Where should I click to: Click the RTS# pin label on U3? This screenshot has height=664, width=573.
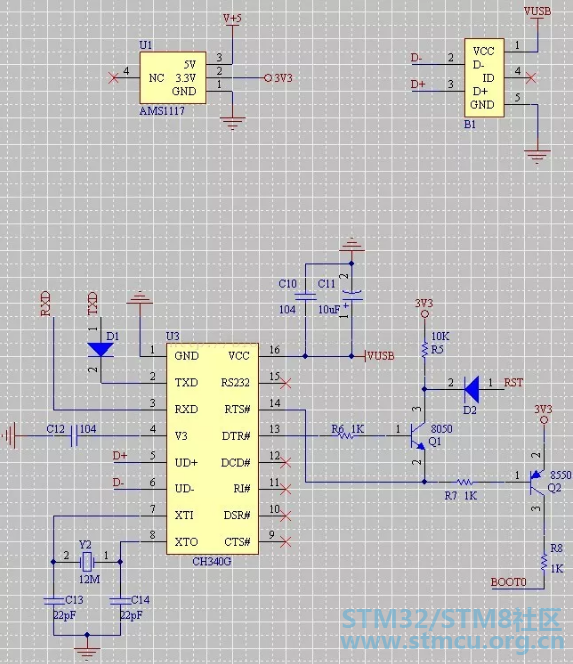click(237, 409)
